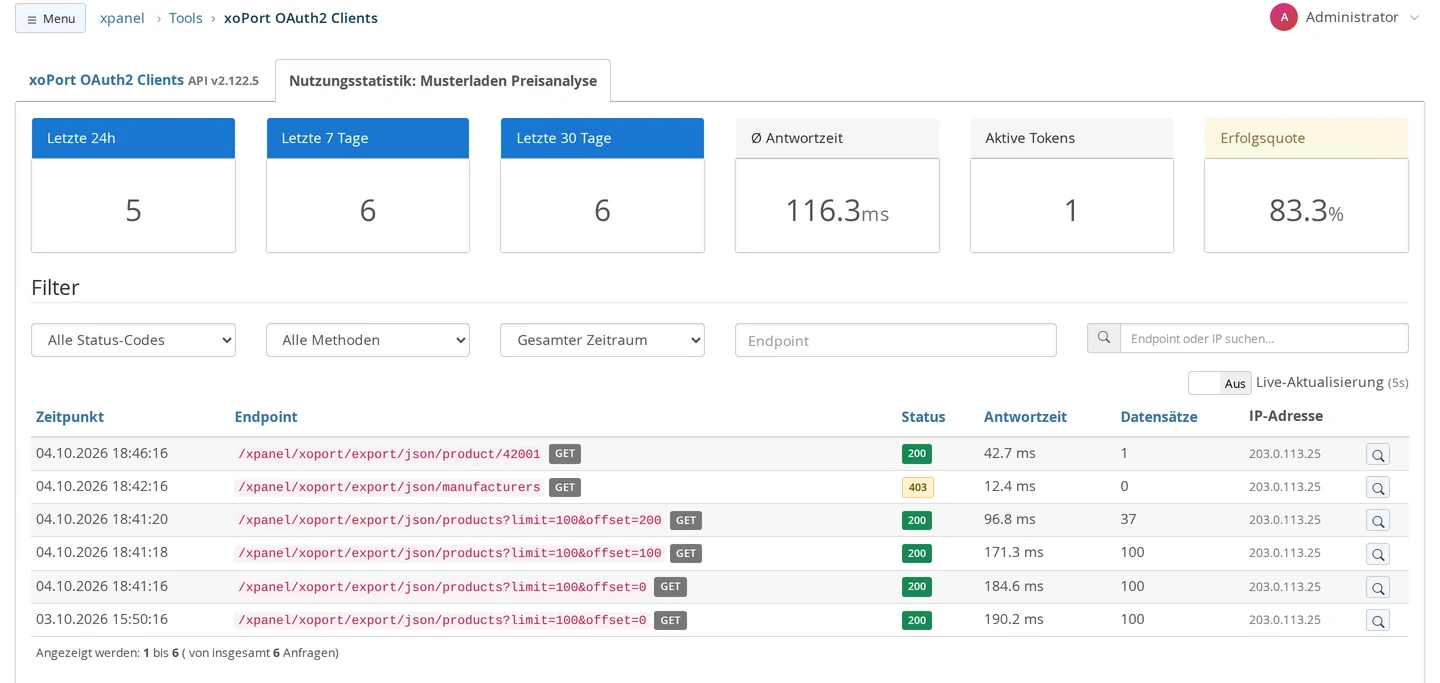Sort the table by Status column

point(923,417)
